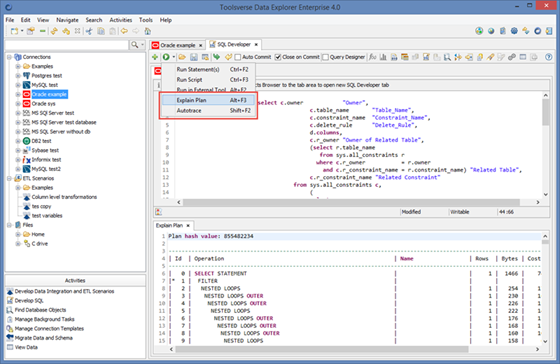The width and height of the screenshot is (560, 364).
Task: Select Run Script menu entry
Action: (x=208, y=80)
